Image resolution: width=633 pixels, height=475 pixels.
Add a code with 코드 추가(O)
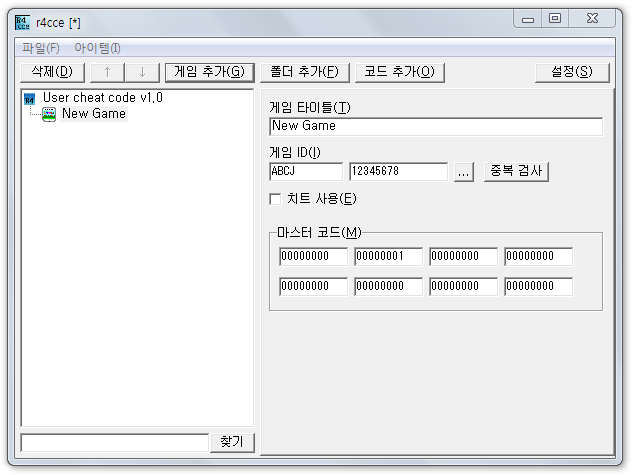399,72
